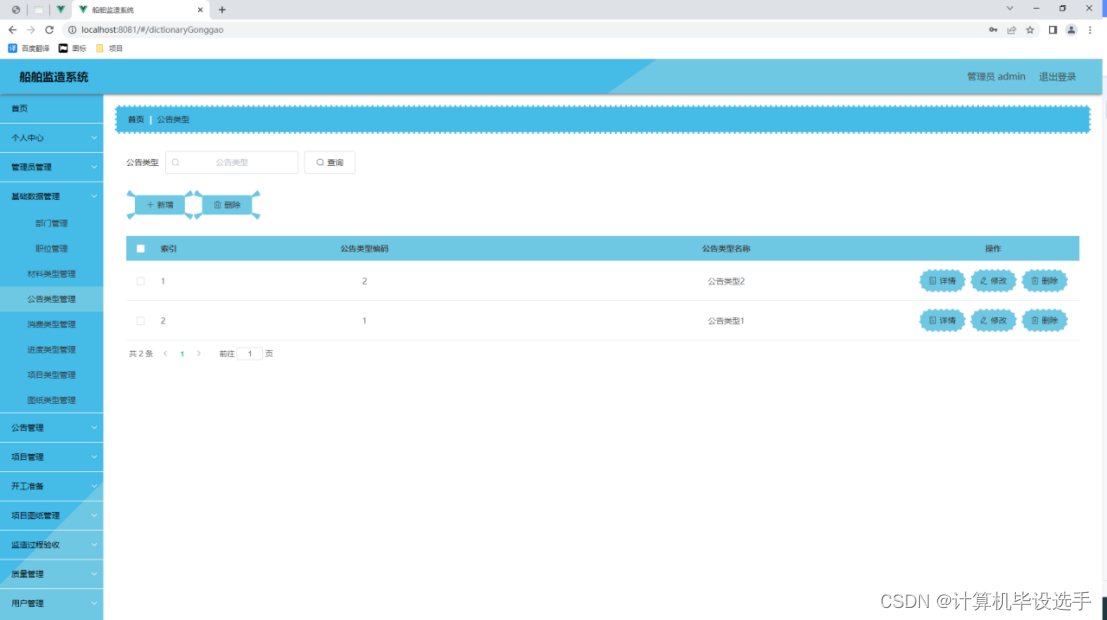Click the 查询 search button

pos(330,162)
